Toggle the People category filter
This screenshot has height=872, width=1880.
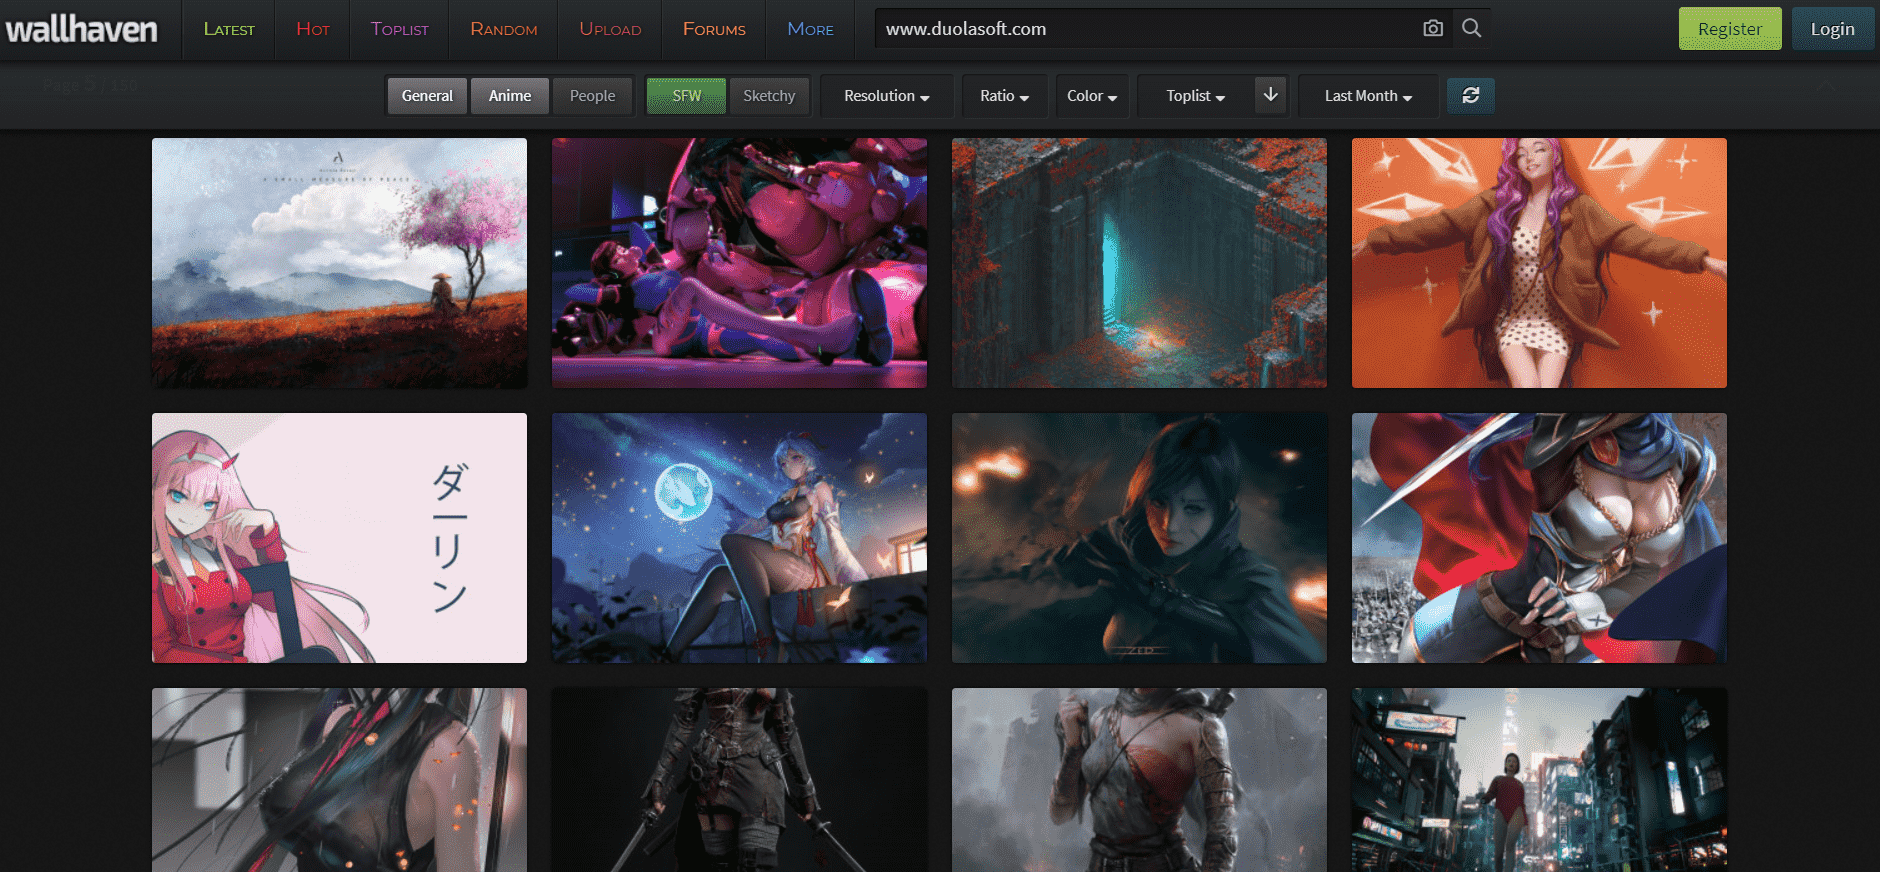click(x=592, y=96)
